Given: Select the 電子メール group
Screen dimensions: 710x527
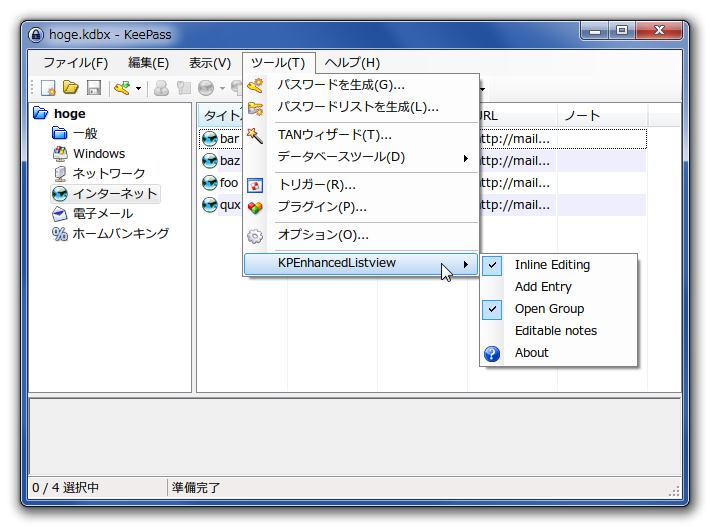Looking at the screenshot, I should [x=103, y=214].
